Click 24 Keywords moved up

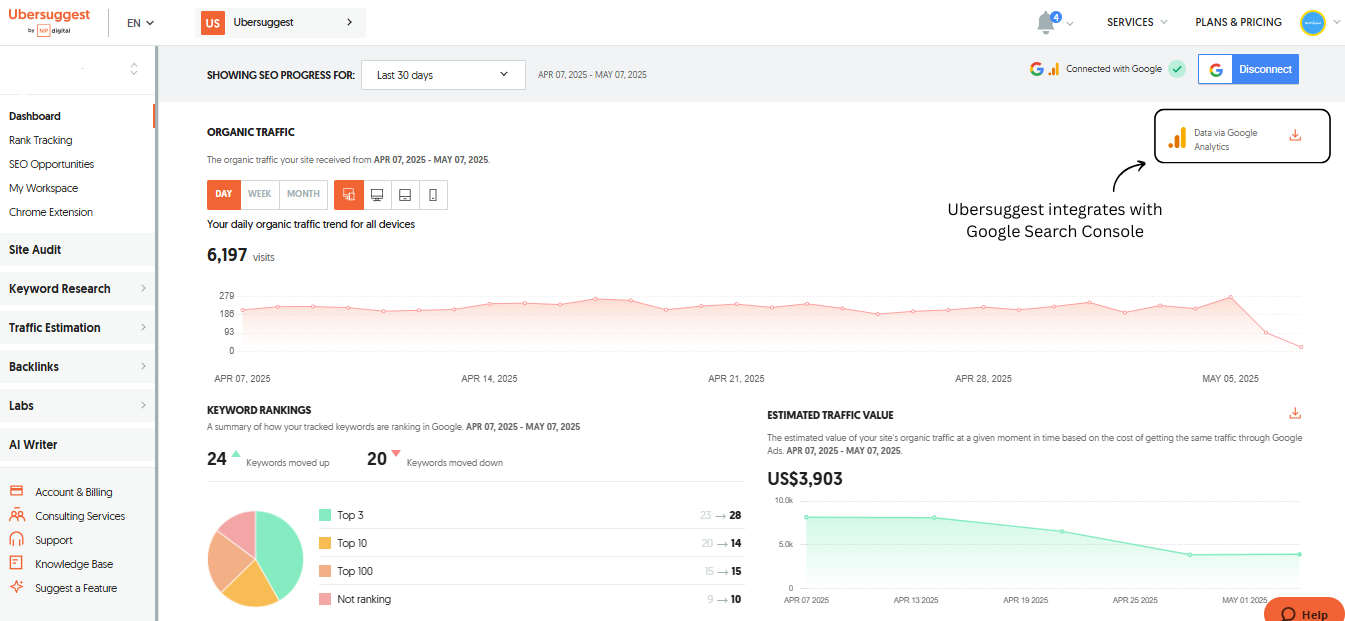coord(268,459)
